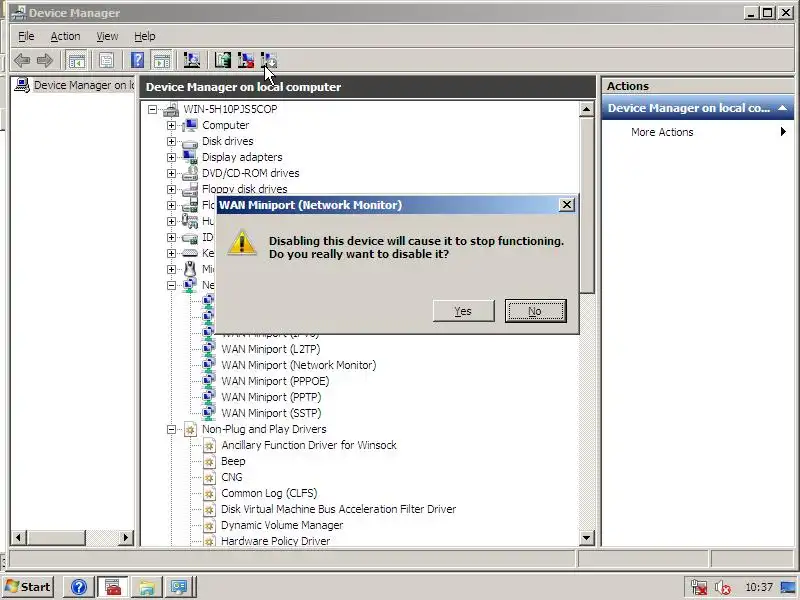Click Device Manager icon in left console tree
Viewport: 800px width, 600px height.
click(x=22, y=85)
